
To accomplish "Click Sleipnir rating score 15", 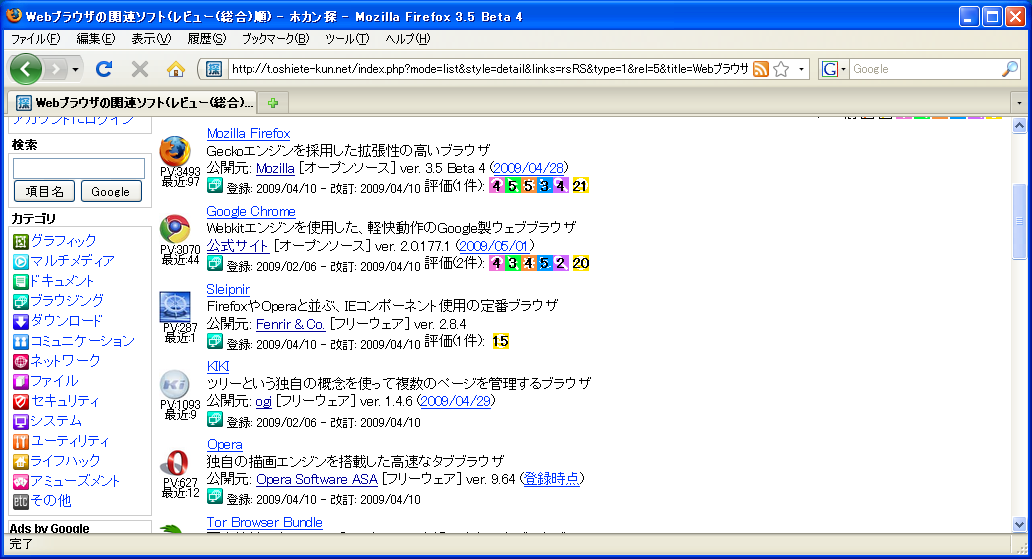I will 500,341.
